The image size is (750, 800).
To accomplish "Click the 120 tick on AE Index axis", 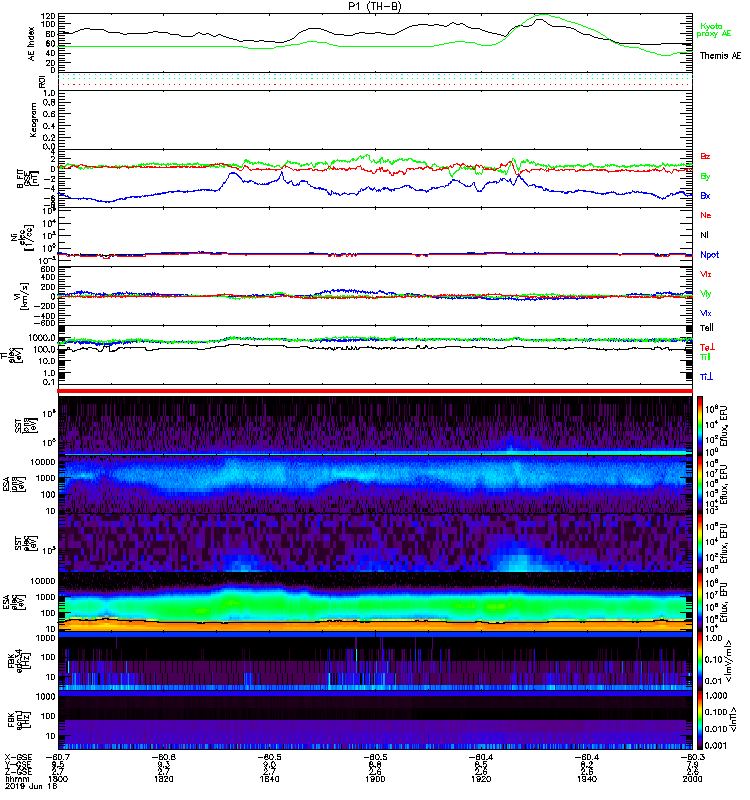I will pos(48,16).
